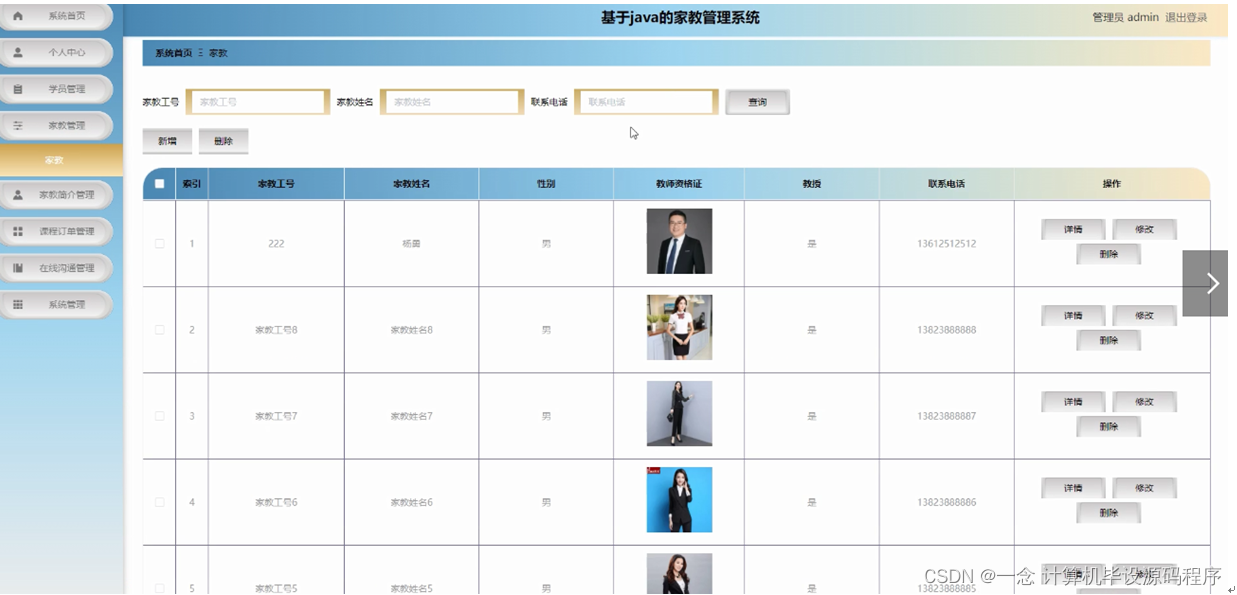Click 删除 in 家教姓名8 row
The image size is (1237, 595).
pyautogui.click(x=1108, y=340)
